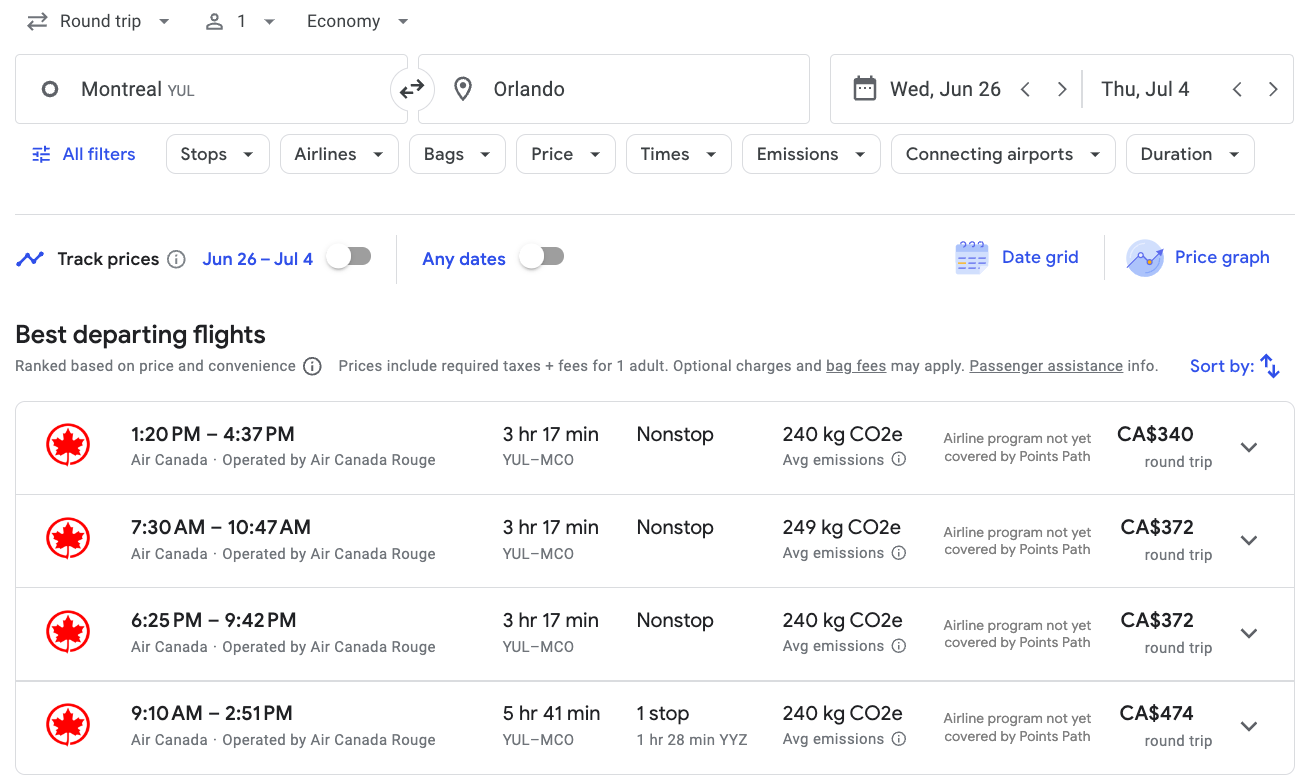The image size is (1311, 778).
Task: Click info icon beside ranking description
Action: (x=312, y=367)
